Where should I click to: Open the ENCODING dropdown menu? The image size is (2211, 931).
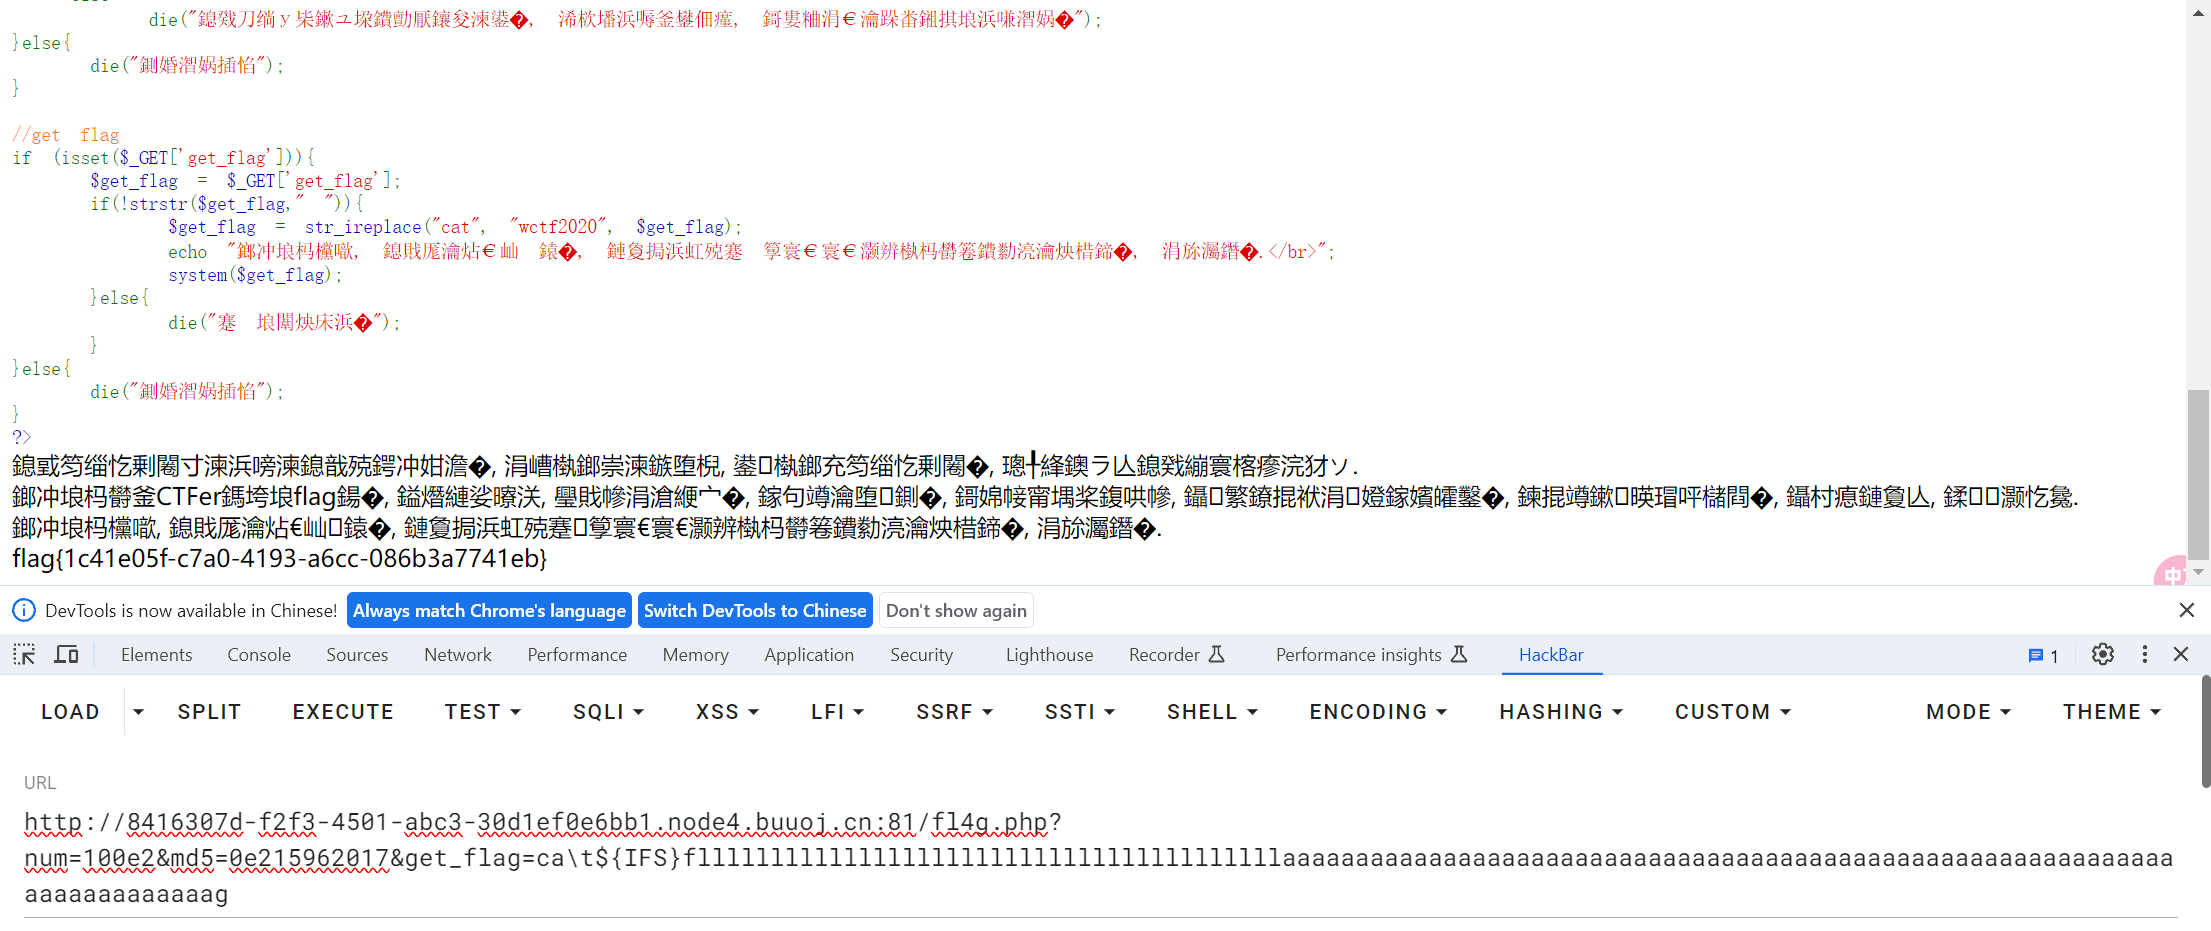tap(1379, 712)
